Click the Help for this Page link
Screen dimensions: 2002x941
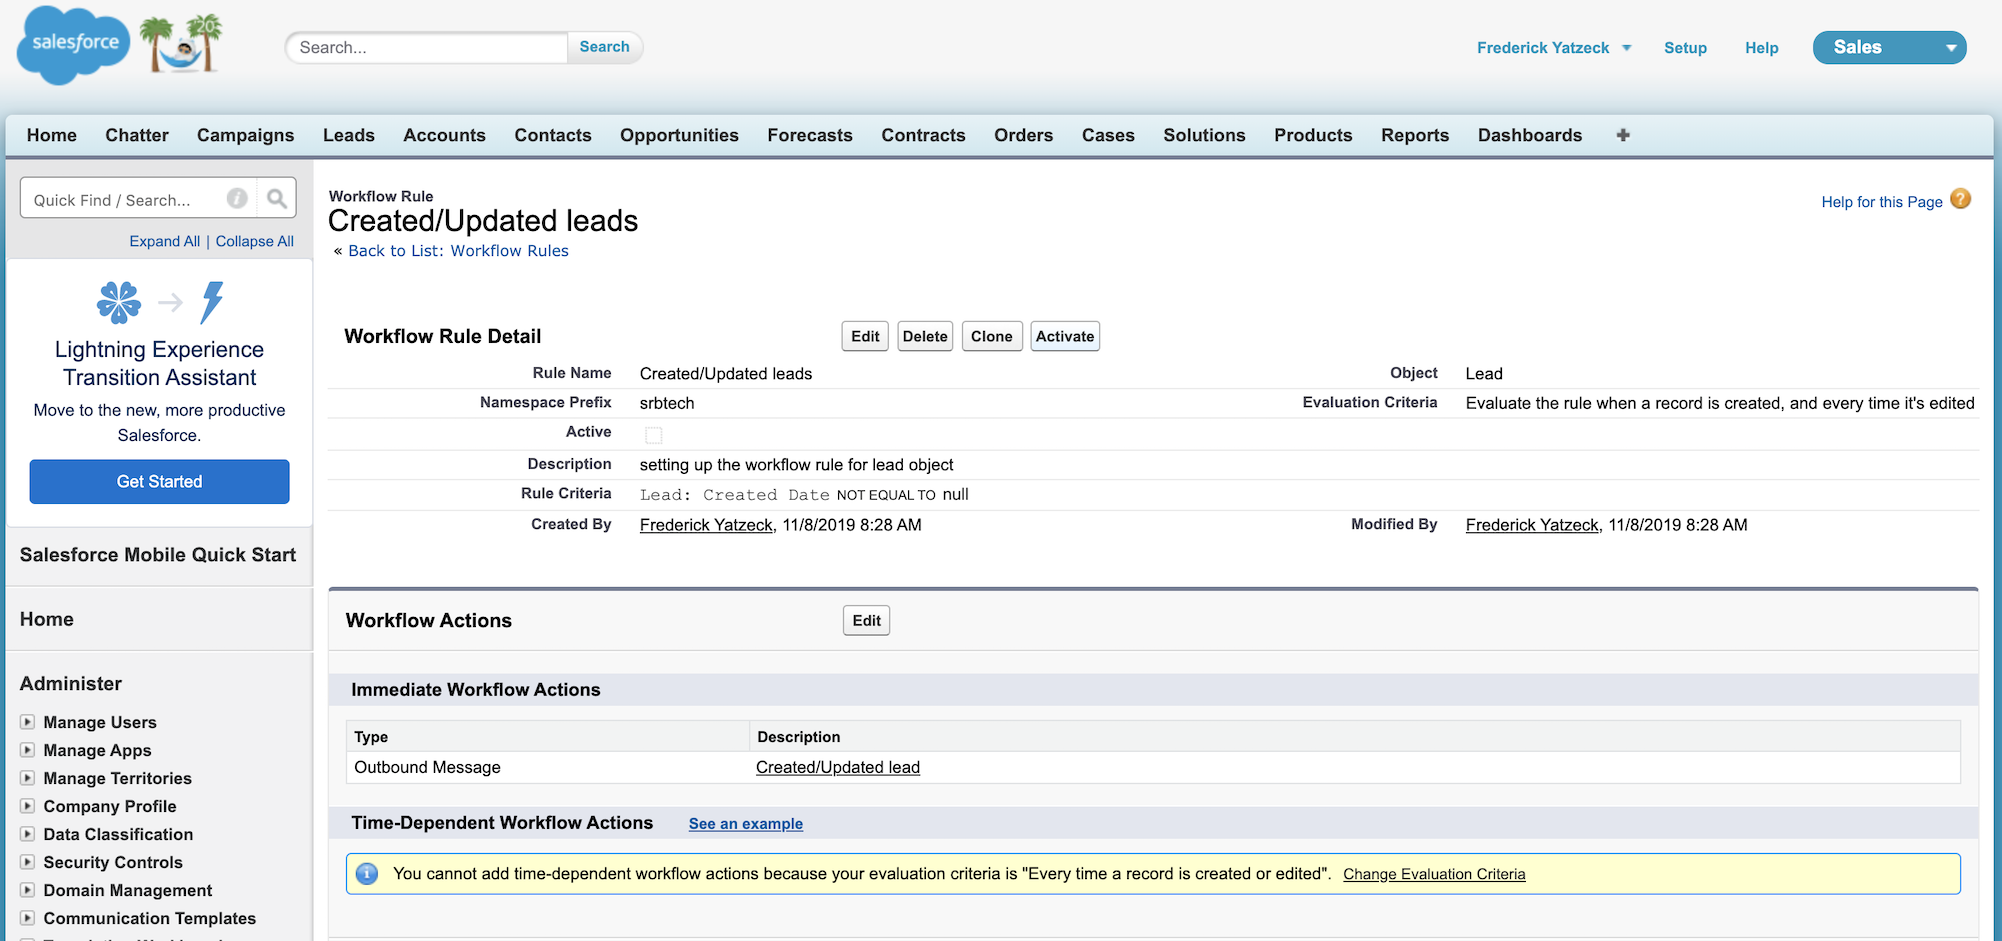[1882, 201]
